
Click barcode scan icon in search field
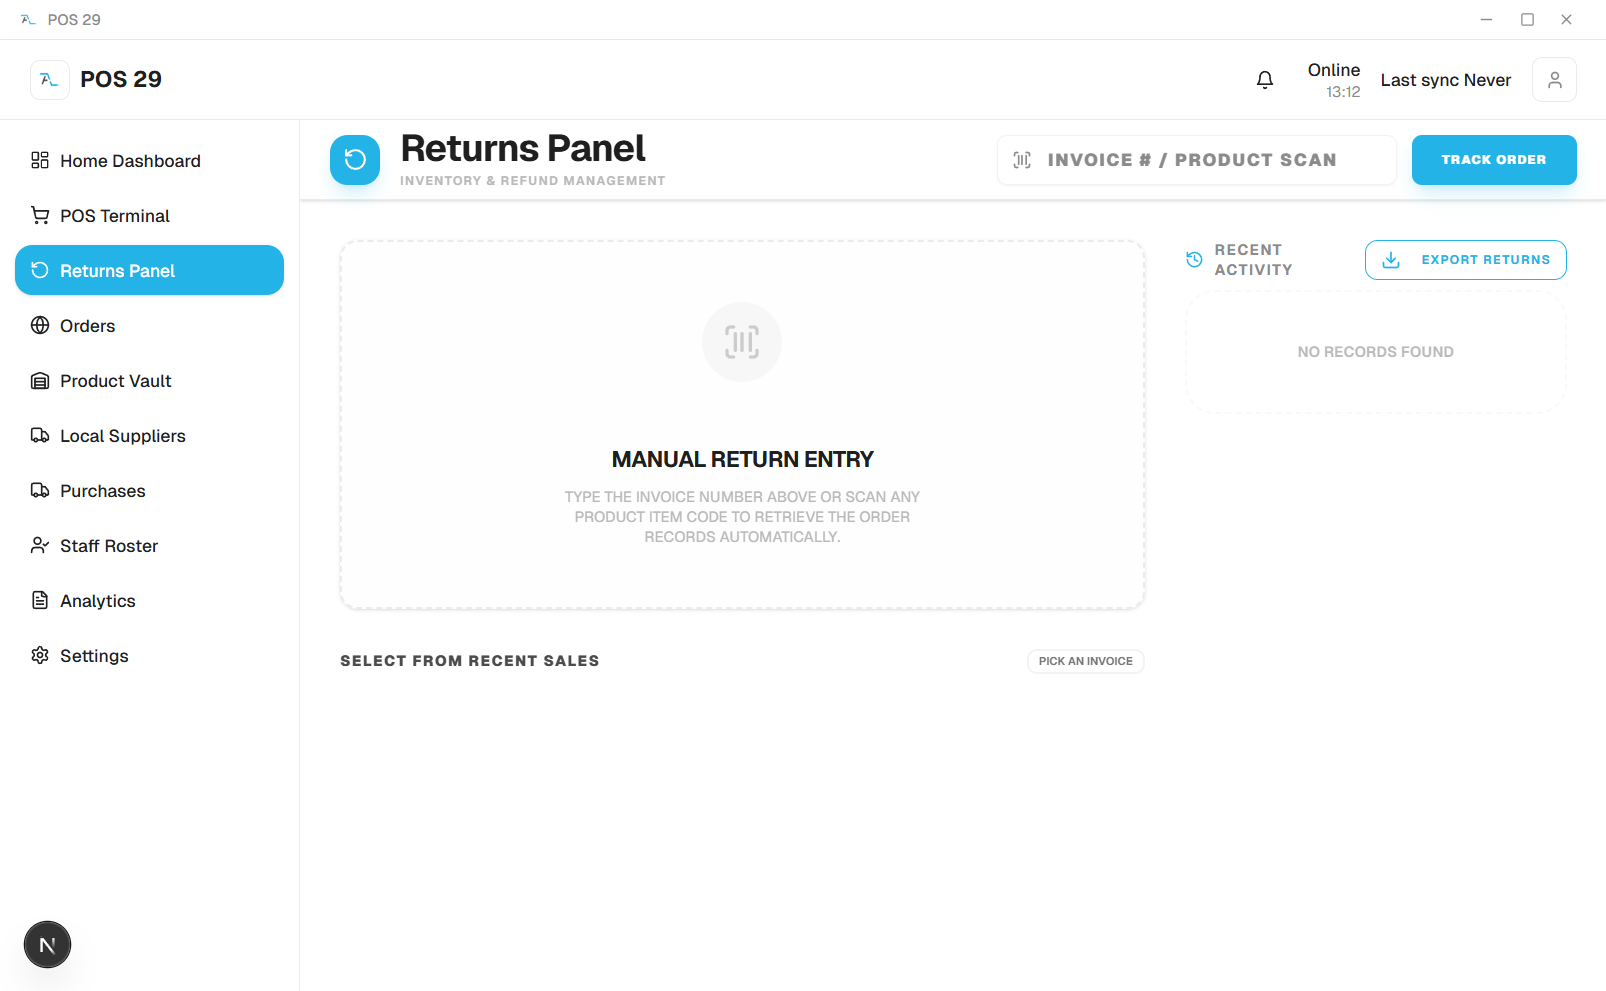1022,160
